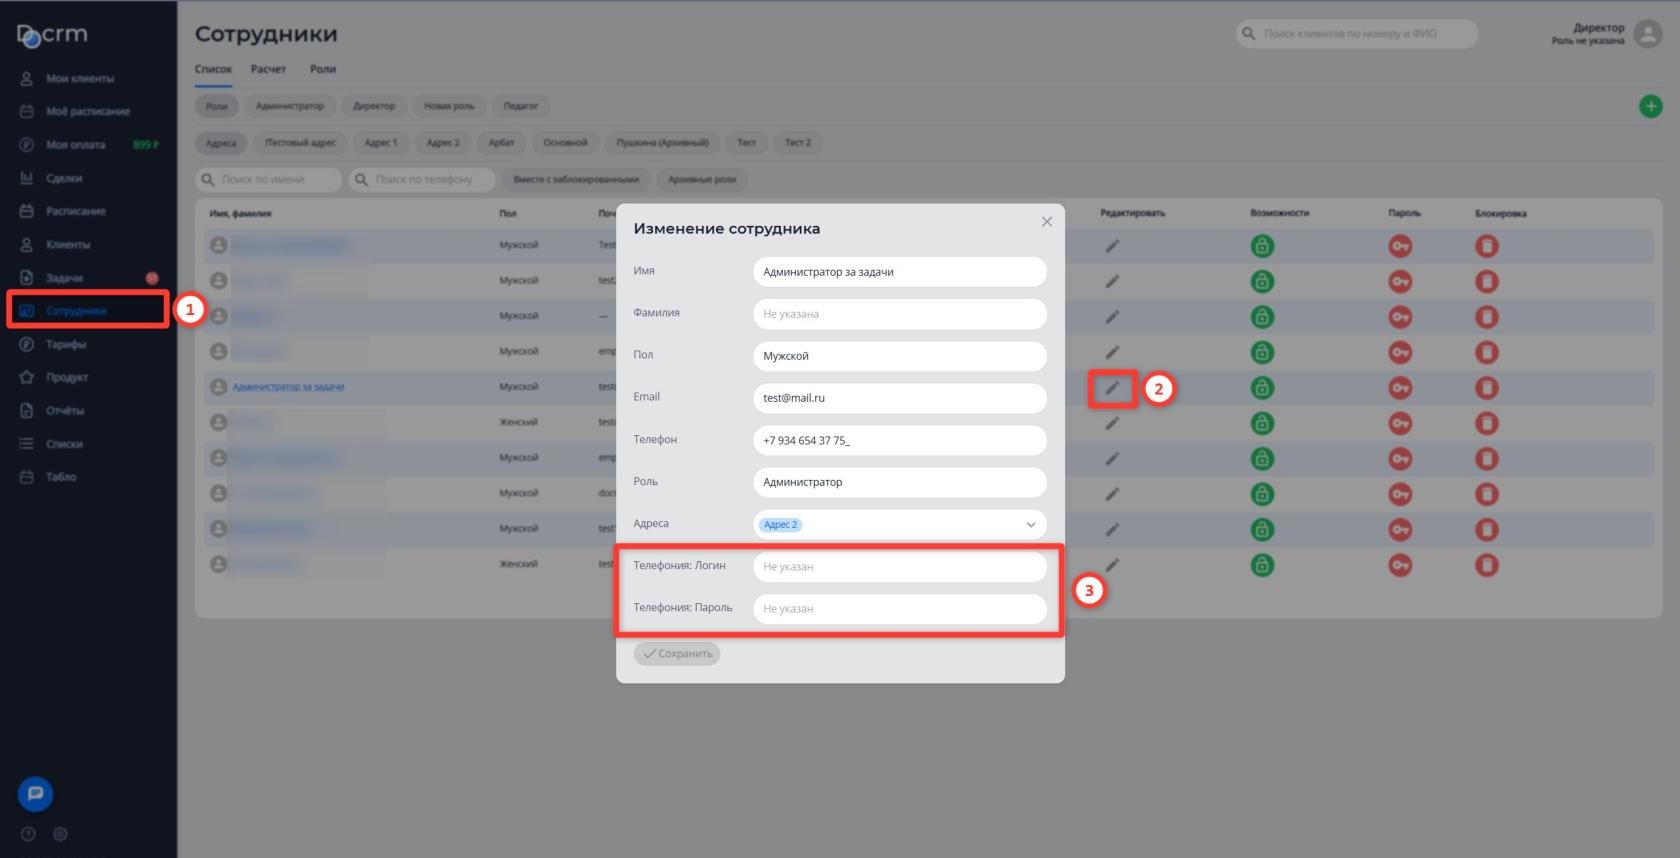Close the Изменение сотрудника dialog

1046,222
